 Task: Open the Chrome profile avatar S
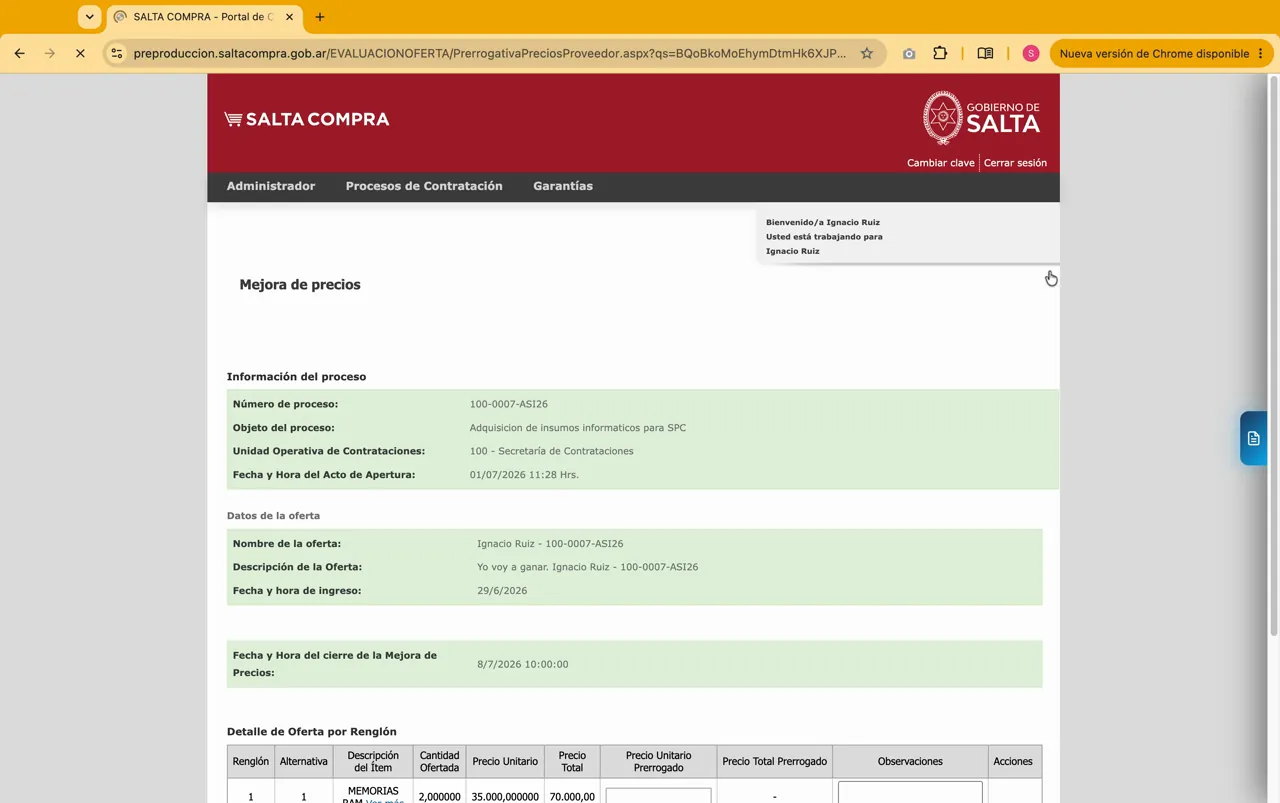pyautogui.click(x=1031, y=53)
